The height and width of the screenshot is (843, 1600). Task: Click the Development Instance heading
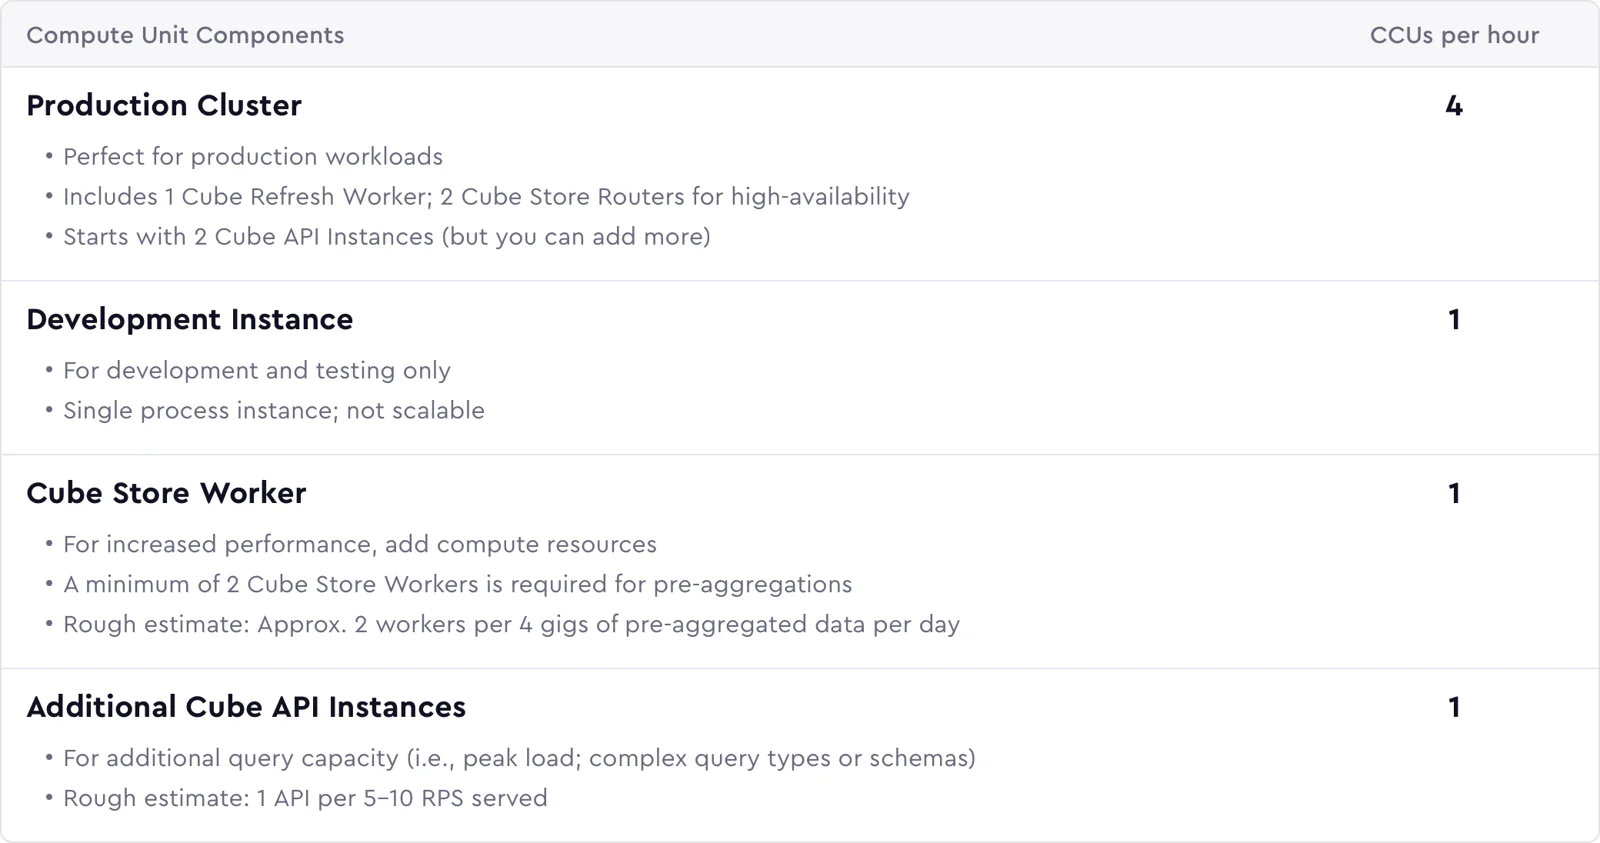(190, 319)
